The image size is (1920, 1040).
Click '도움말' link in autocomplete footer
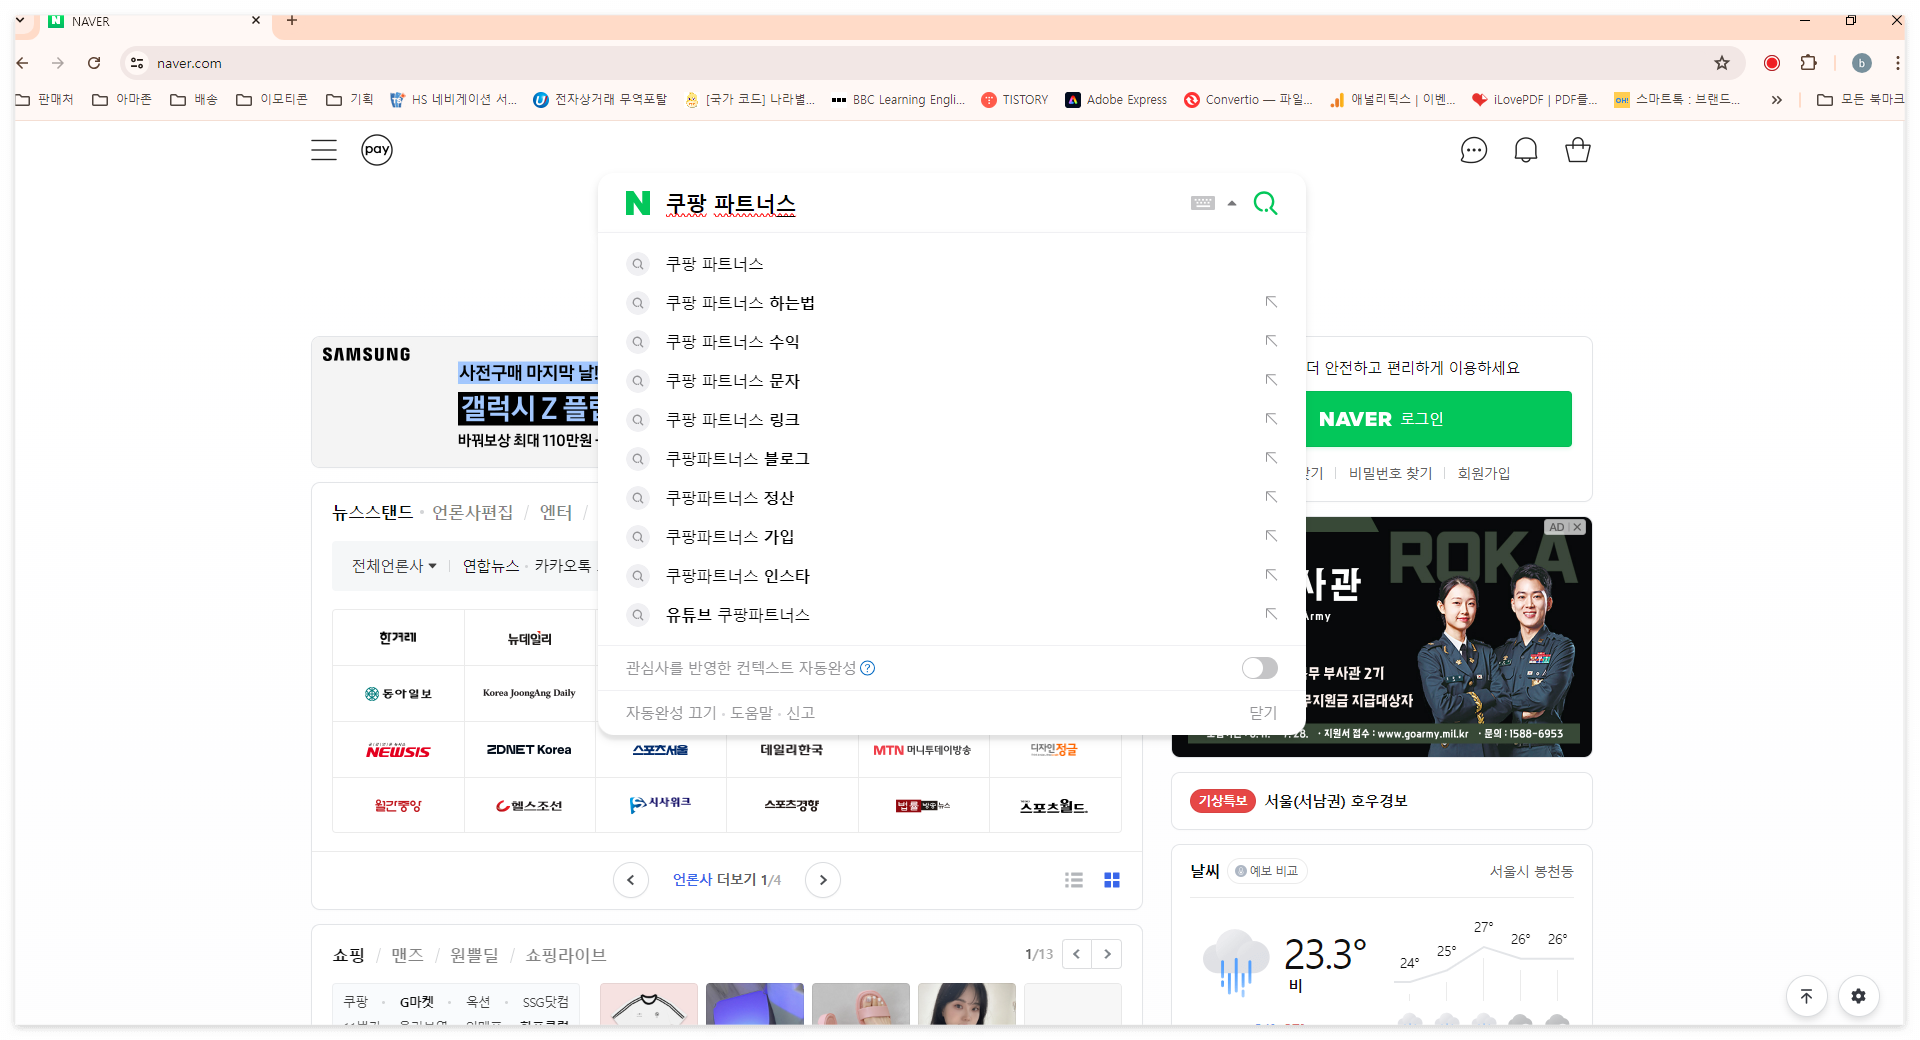[x=751, y=713]
